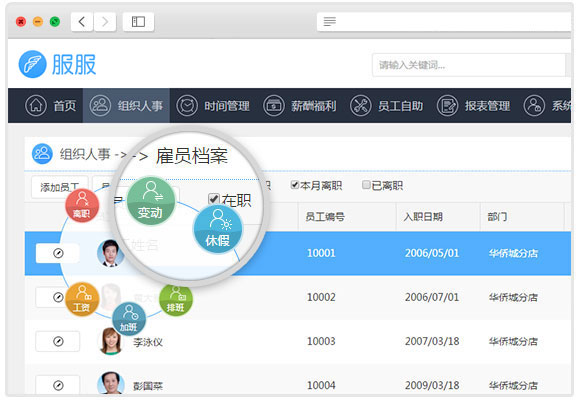The height and width of the screenshot is (400, 580).
Task: Click the date 2006/05/01 cell
Action: pyautogui.click(x=432, y=253)
